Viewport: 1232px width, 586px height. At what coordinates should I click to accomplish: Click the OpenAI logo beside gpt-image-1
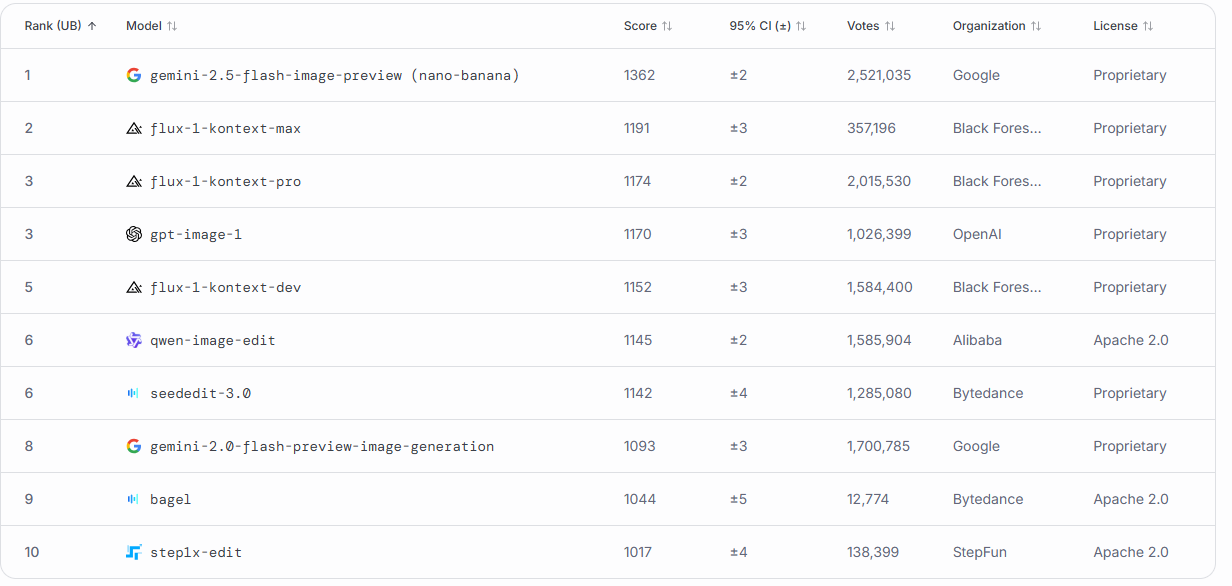pos(134,234)
